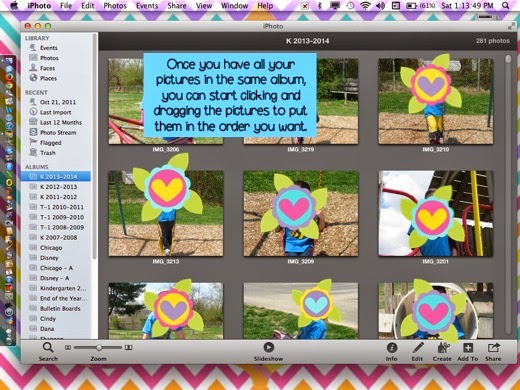Select photo thumbnail IMG_3210
This screenshot has width=520, height=390.
point(436,101)
